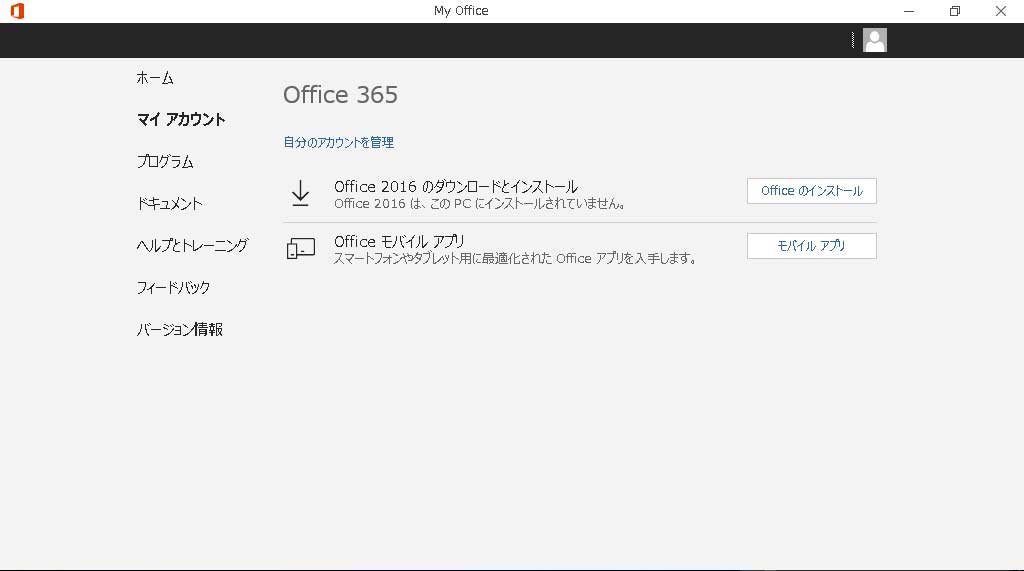Open ヘルプとトレーニング page
Viewport: 1024px width, 571px height.
[192, 246]
